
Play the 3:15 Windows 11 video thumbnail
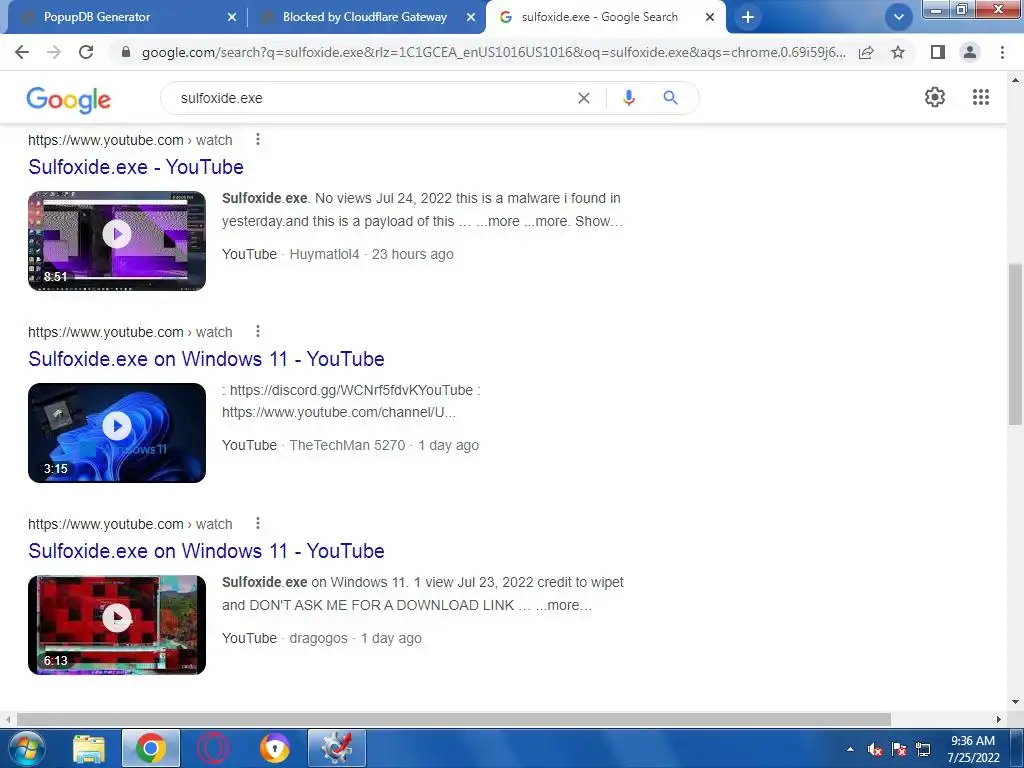pyautogui.click(x=117, y=432)
